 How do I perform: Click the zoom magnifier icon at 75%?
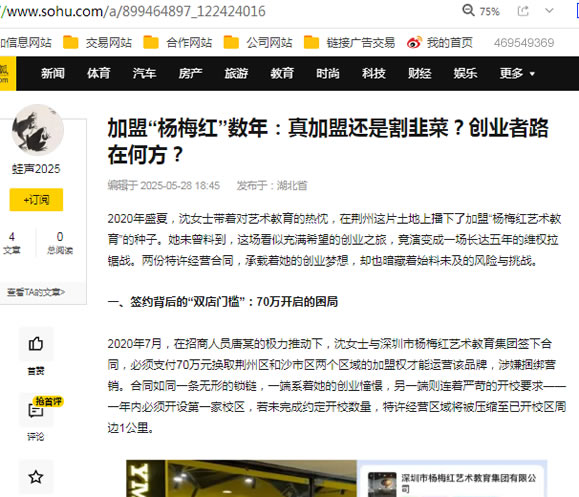[x=468, y=10]
